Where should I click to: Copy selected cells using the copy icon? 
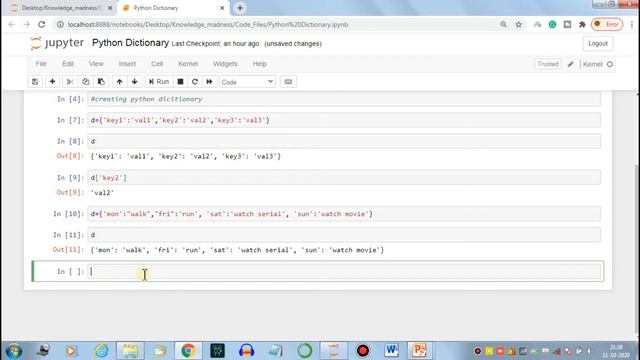coord(85,82)
